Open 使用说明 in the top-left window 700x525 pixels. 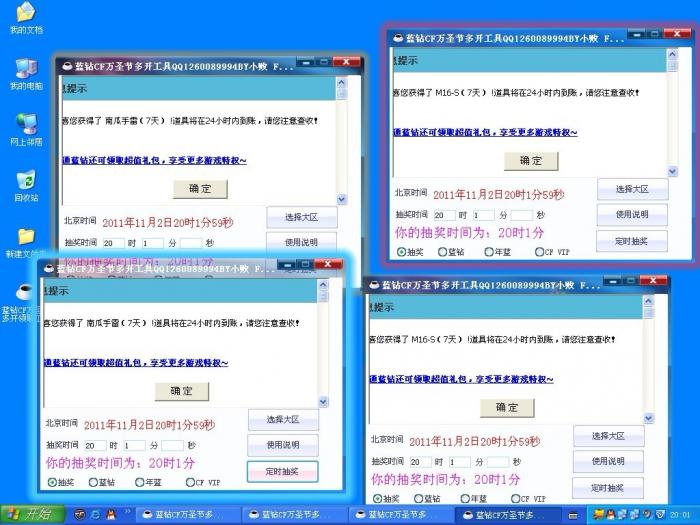(302, 242)
